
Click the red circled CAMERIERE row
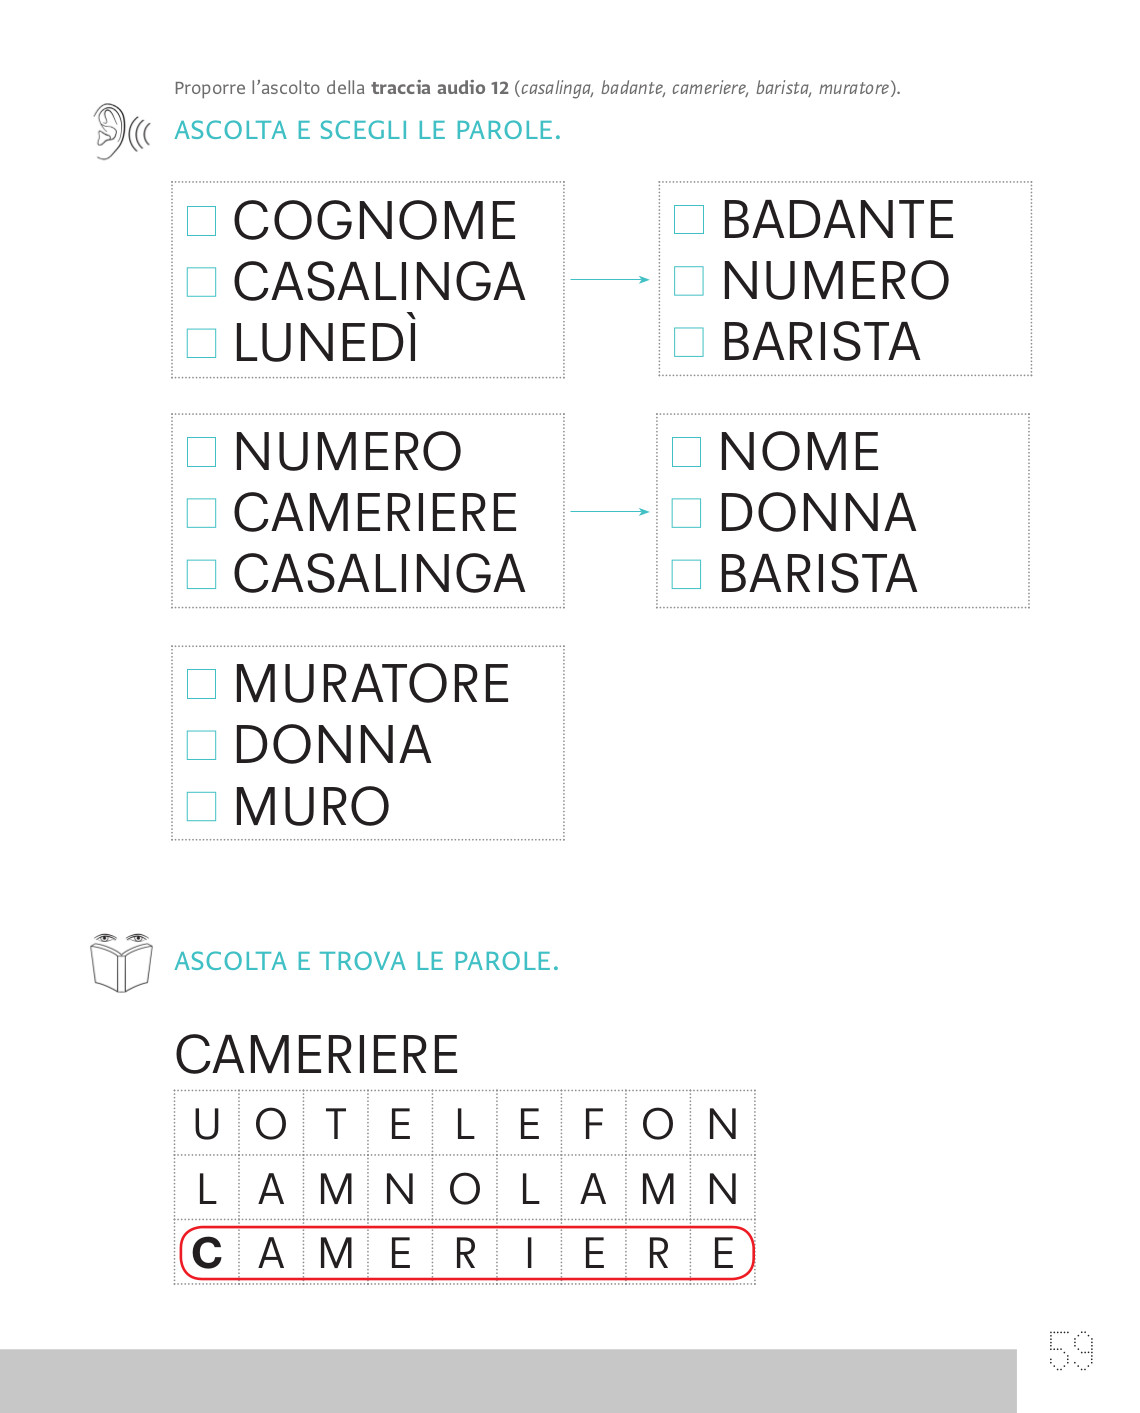pos(466,1254)
